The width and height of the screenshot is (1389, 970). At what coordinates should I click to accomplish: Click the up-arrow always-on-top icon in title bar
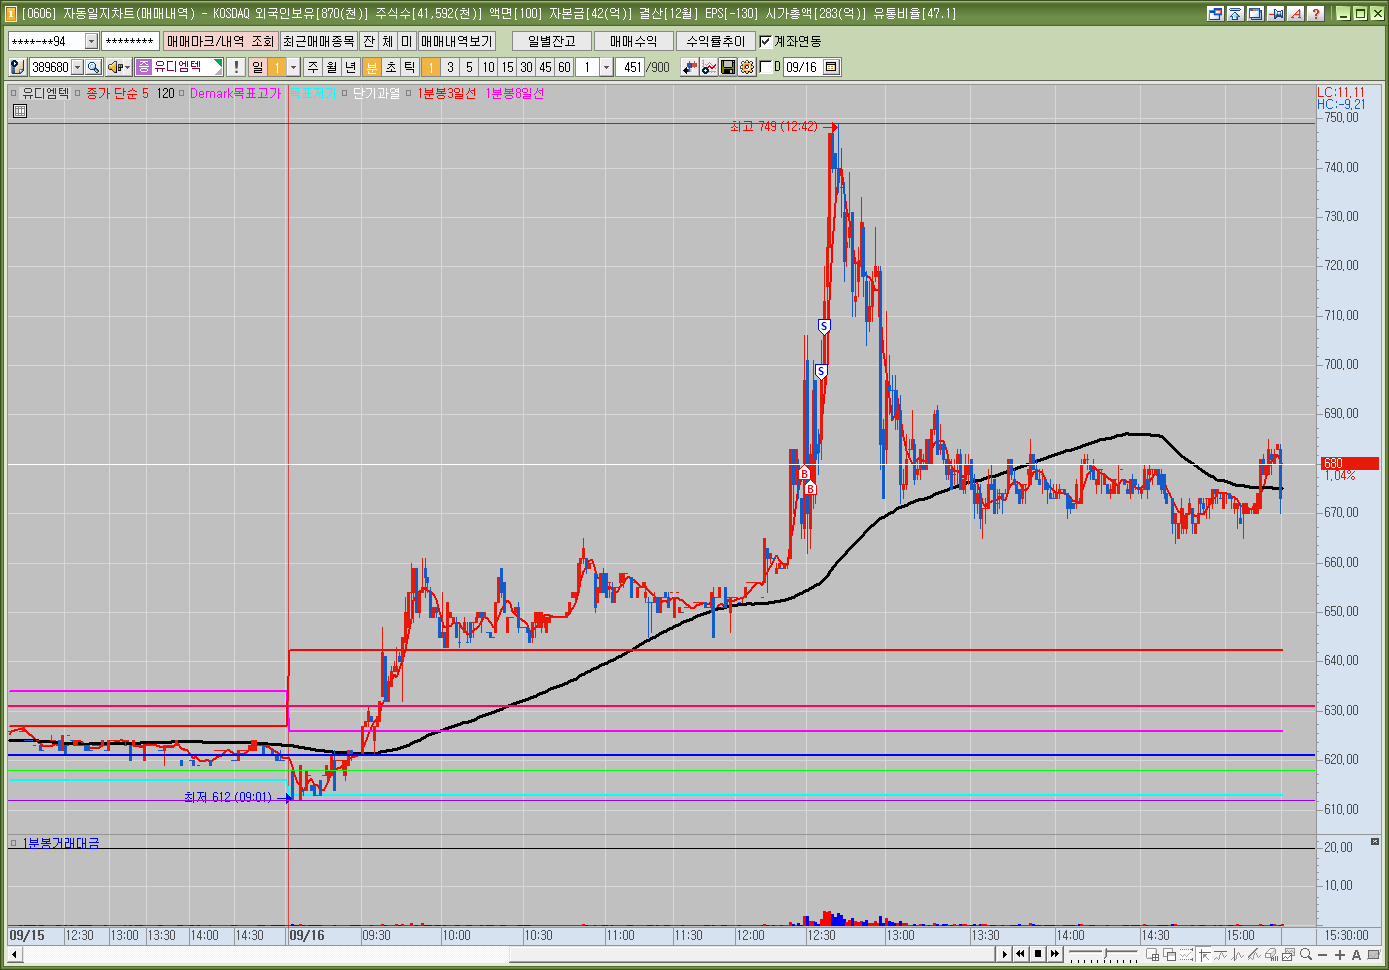click(1236, 13)
